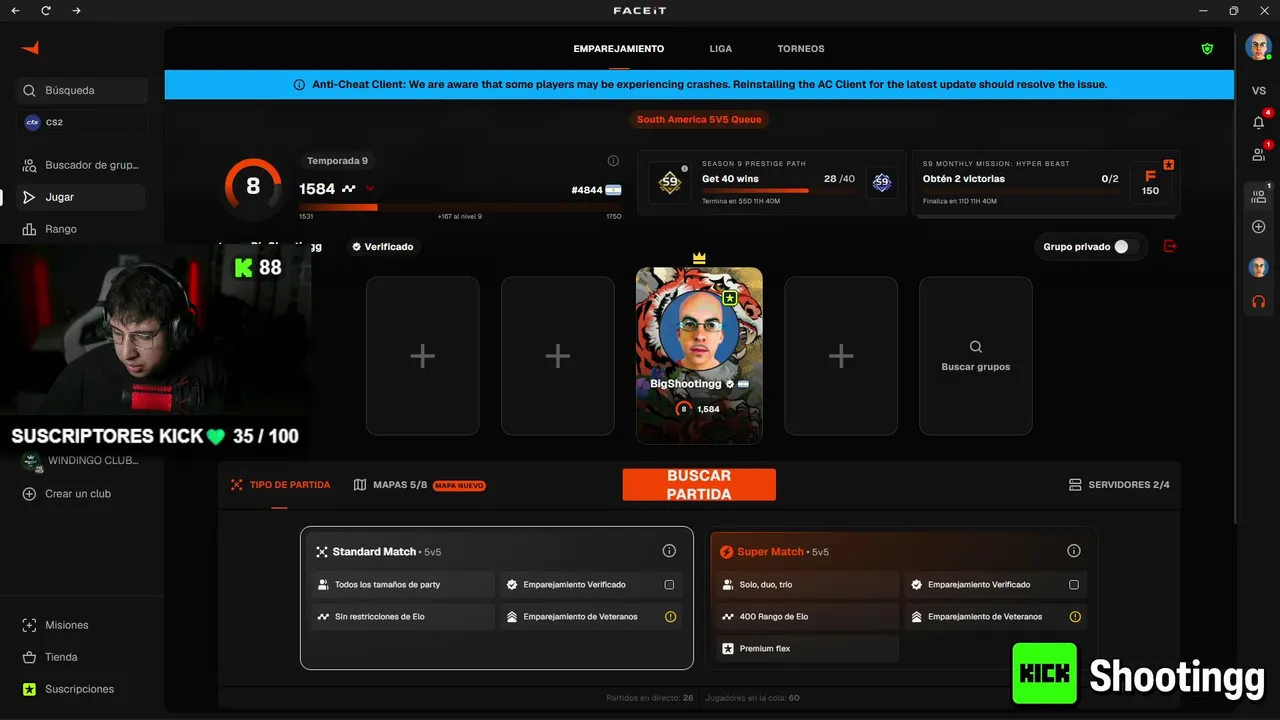Click the FACEIT logo in the sidebar
The width and height of the screenshot is (1280, 720).
[x=30, y=48]
